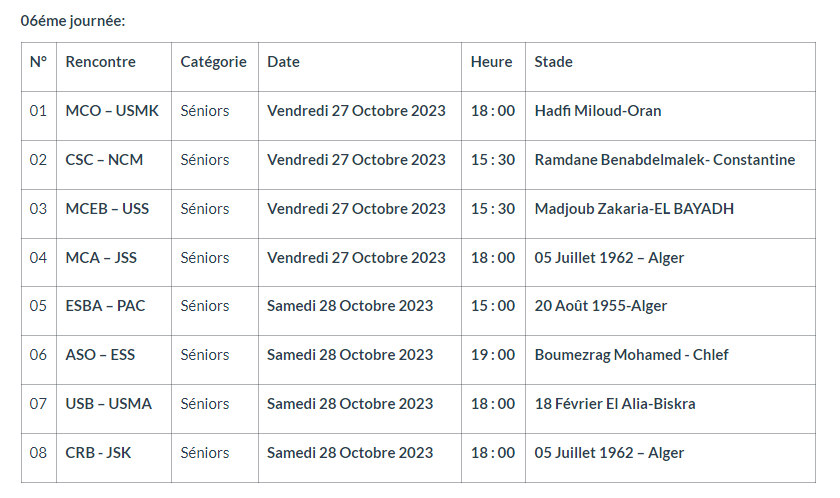
Task: Select 18 Février El Alia-Biskra stadium
Action: pos(615,404)
